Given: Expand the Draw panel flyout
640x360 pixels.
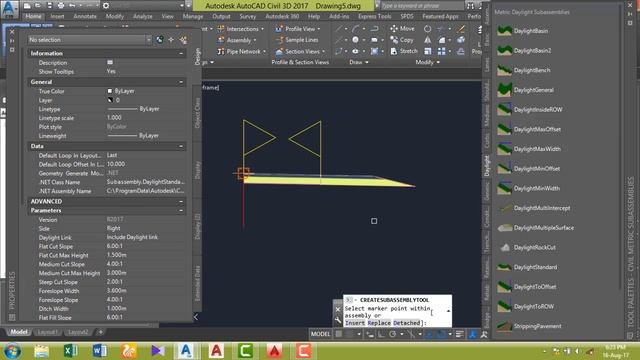Looking at the screenshot, I should [359, 62].
